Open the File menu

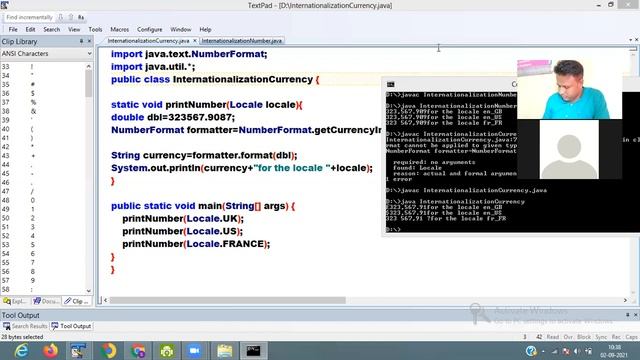pos(13,29)
